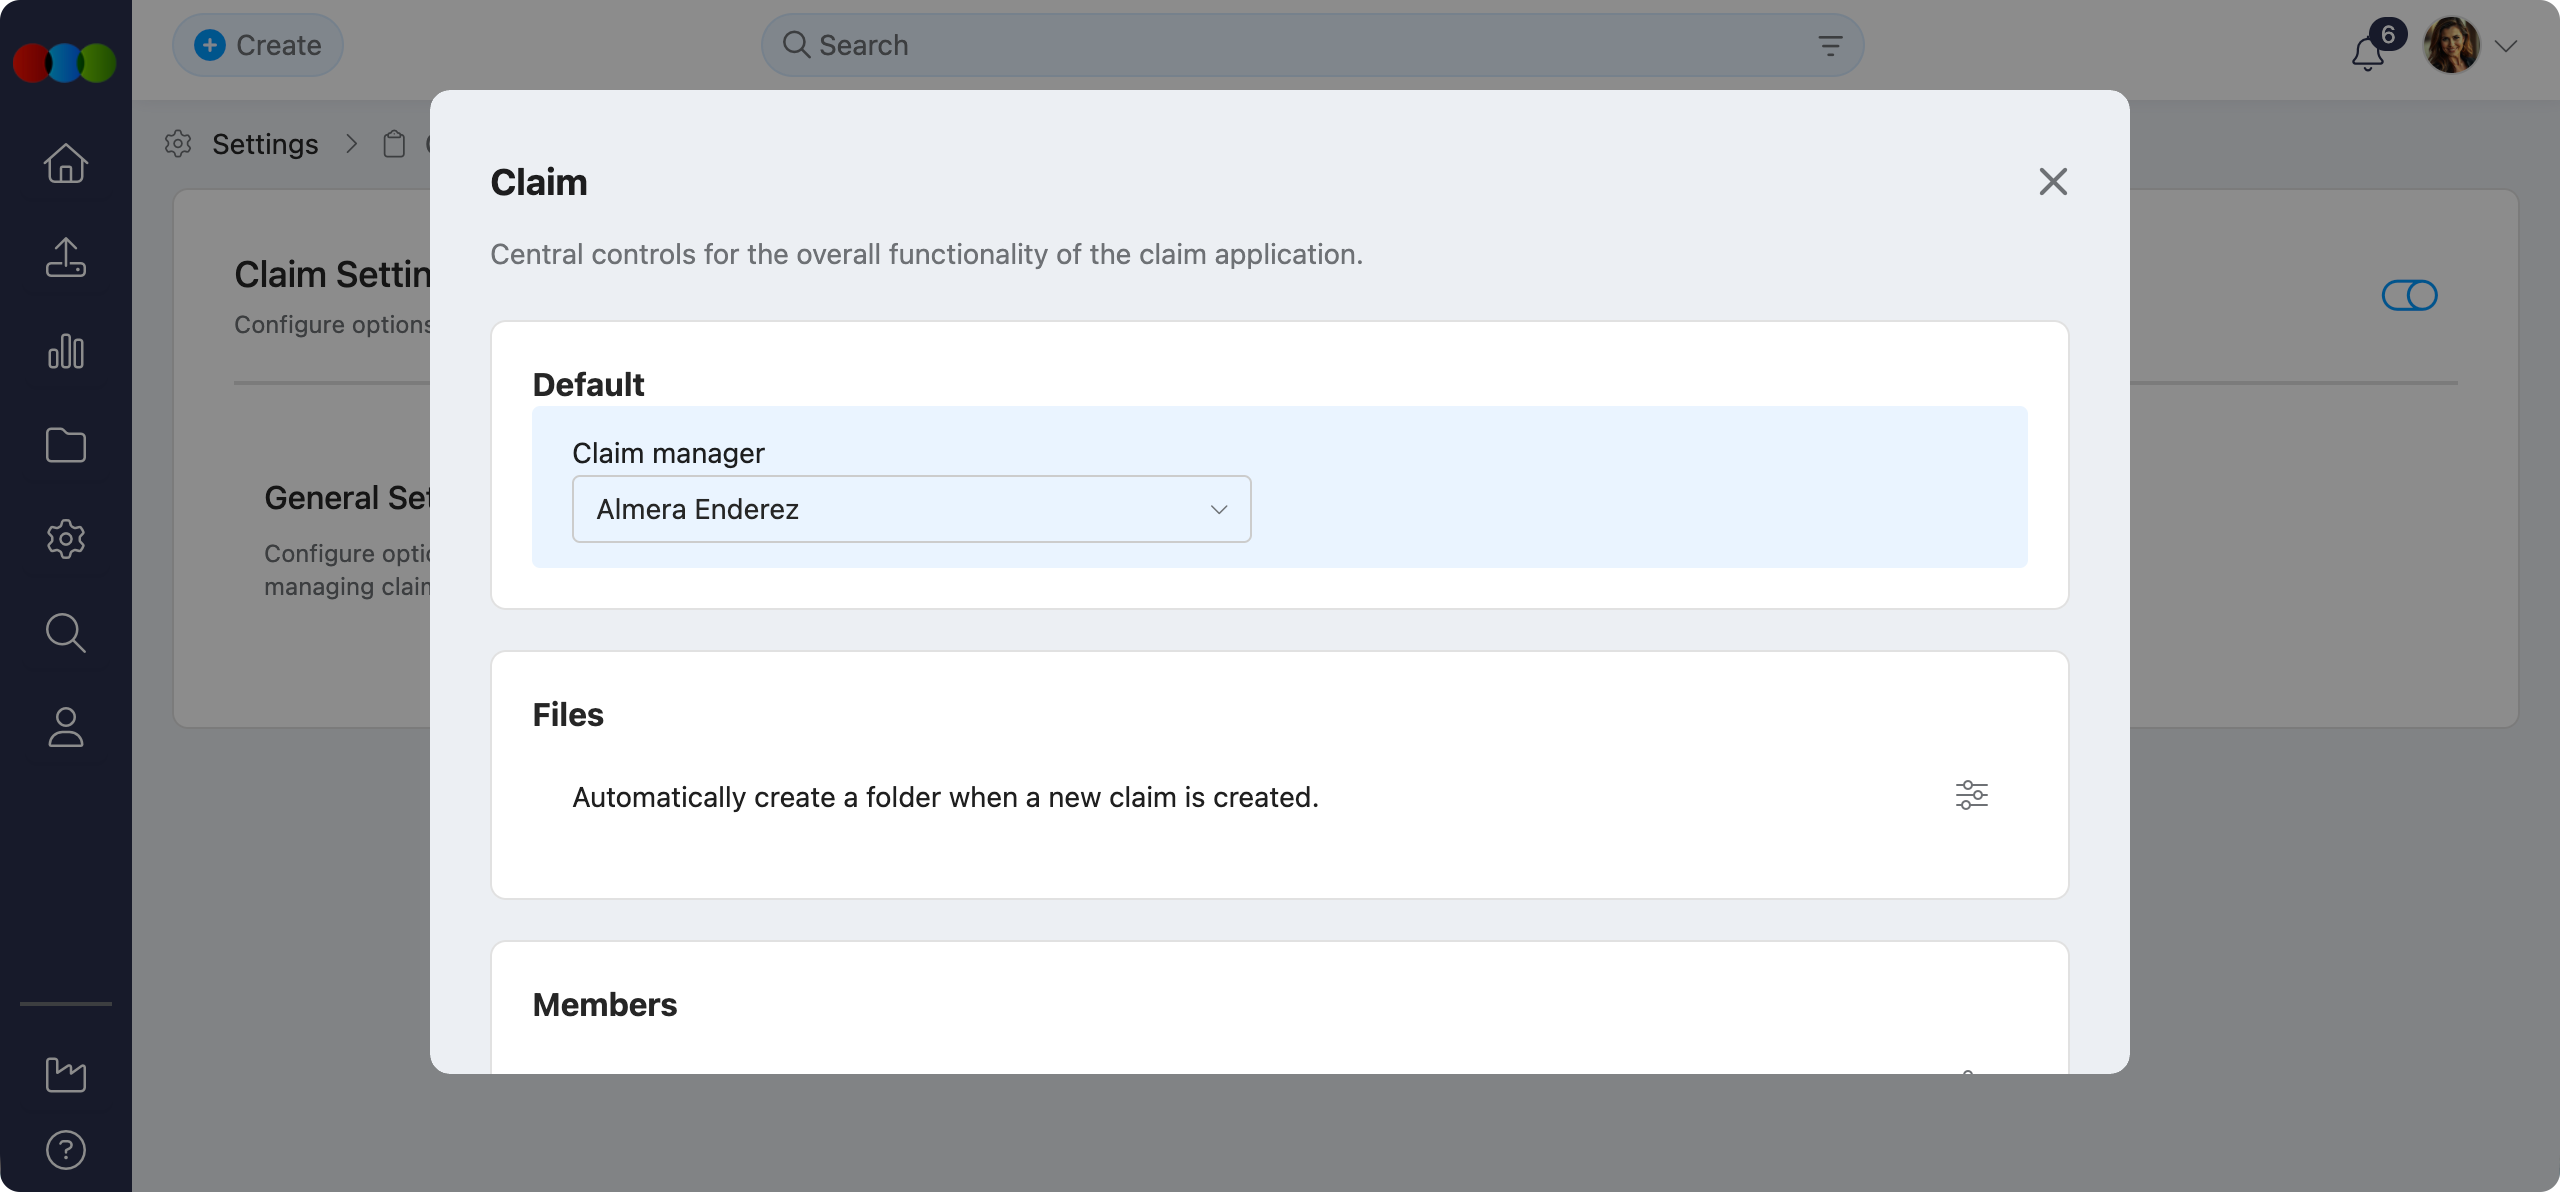Open Settings via the sidebar gear icon

pyautogui.click(x=64, y=539)
